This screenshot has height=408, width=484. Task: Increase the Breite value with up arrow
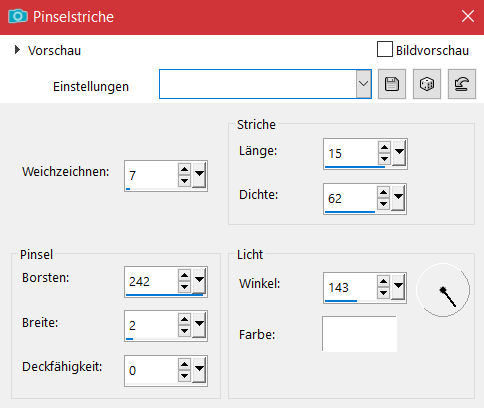click(184, 320)
